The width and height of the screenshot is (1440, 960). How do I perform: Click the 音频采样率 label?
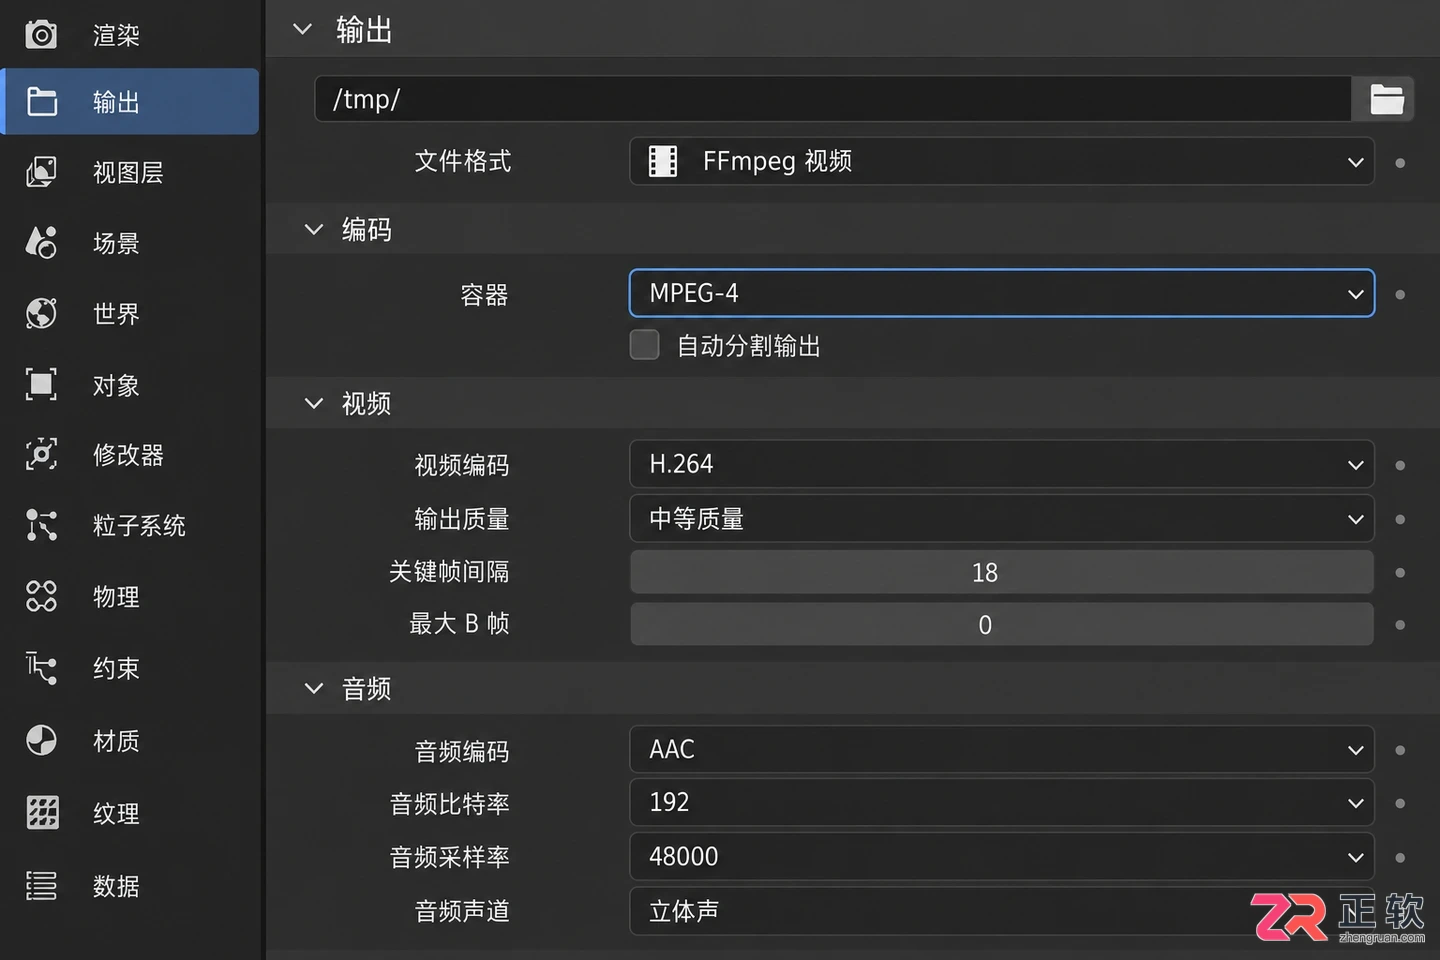click(450, 857)
